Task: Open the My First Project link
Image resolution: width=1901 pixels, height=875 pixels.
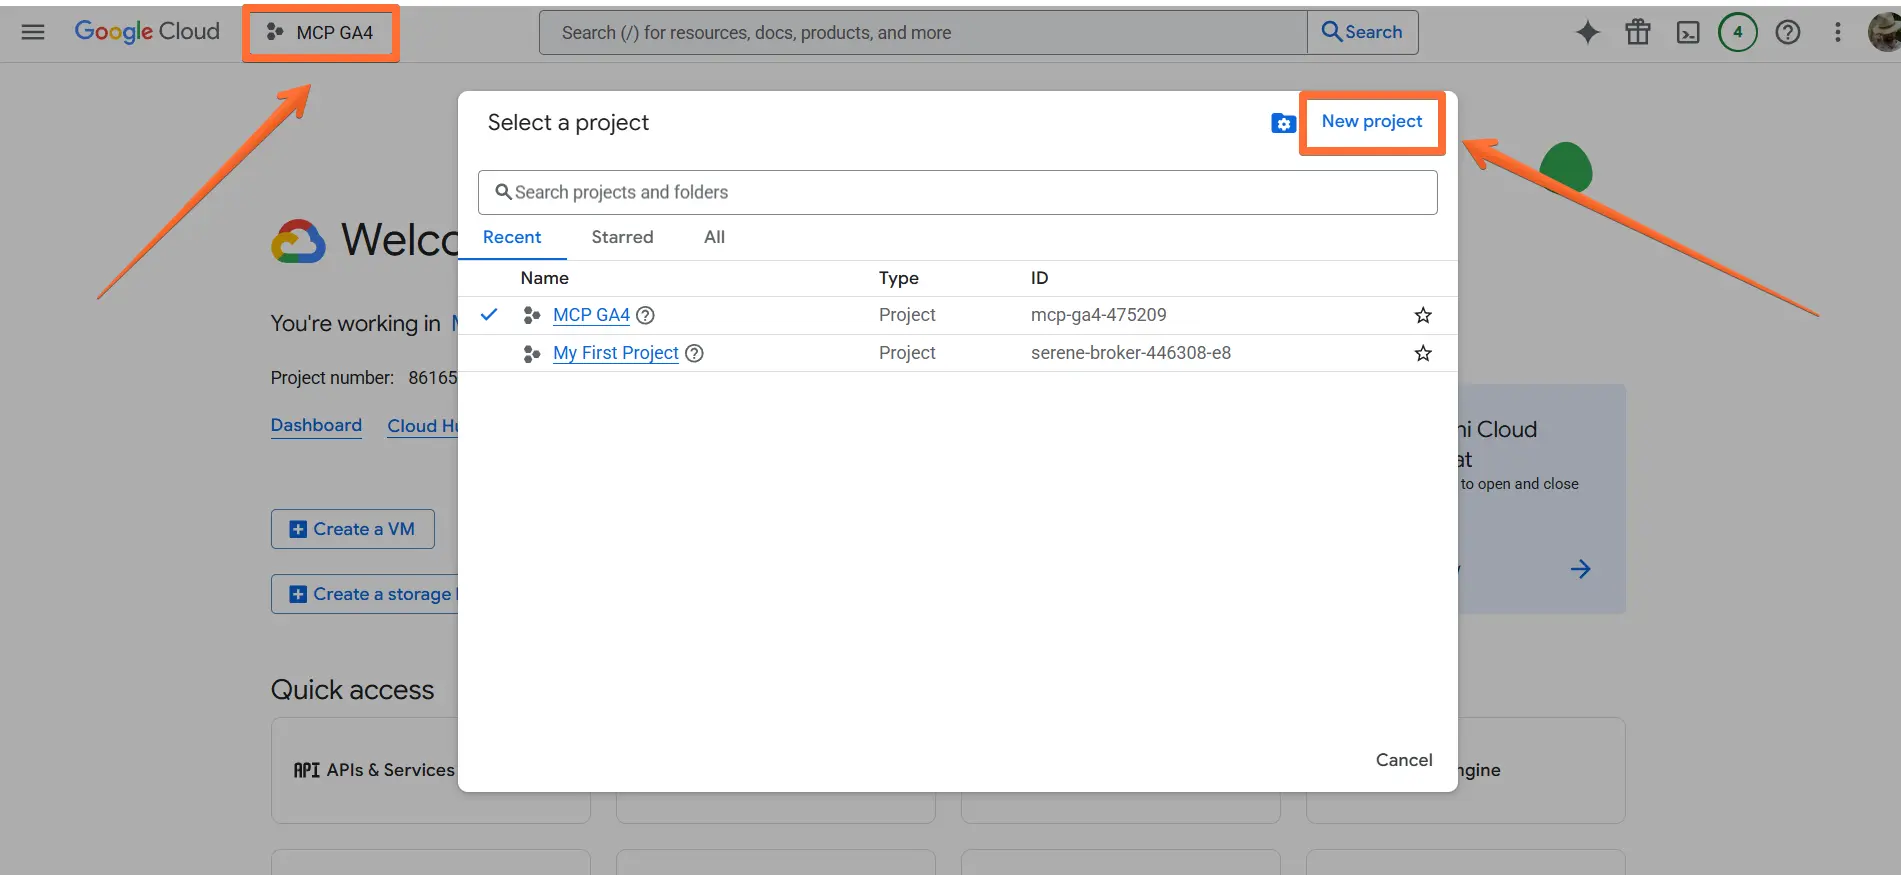Action: pyautogui.click(x=615, y=353)
